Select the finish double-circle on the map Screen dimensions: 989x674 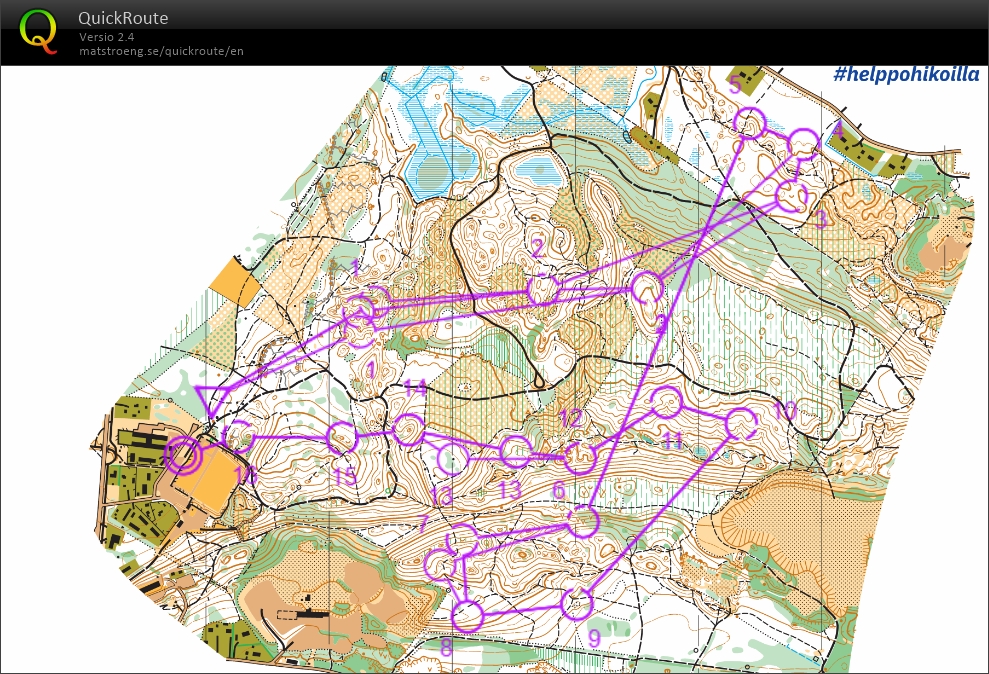(184, 454)
